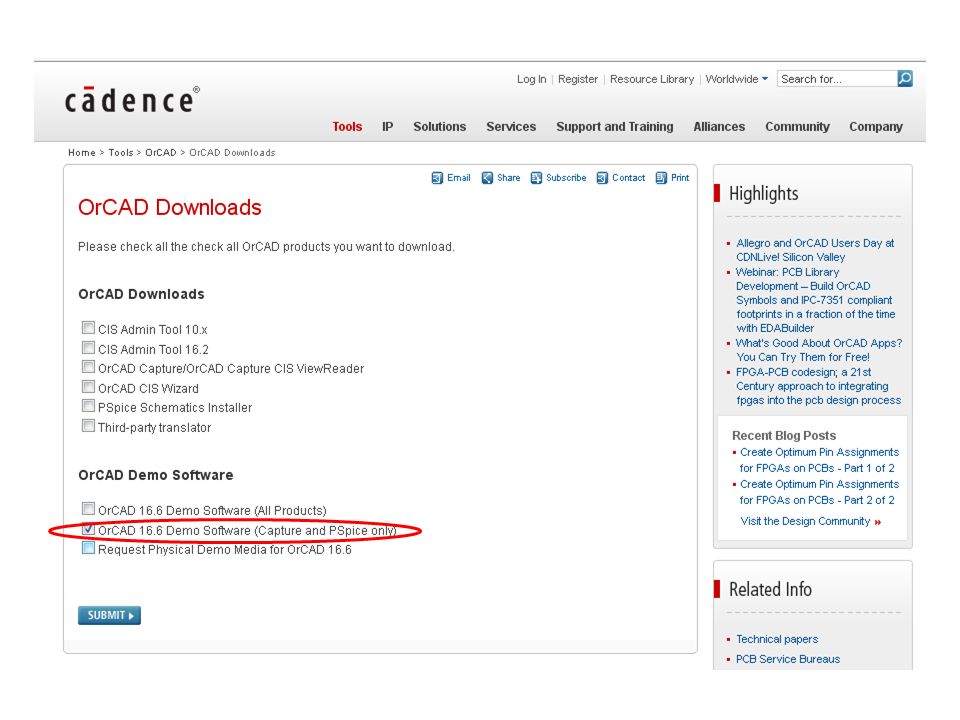Open the Company menu
The width and height of the screenshot is (960, 720).
click(x=876, y=127)
